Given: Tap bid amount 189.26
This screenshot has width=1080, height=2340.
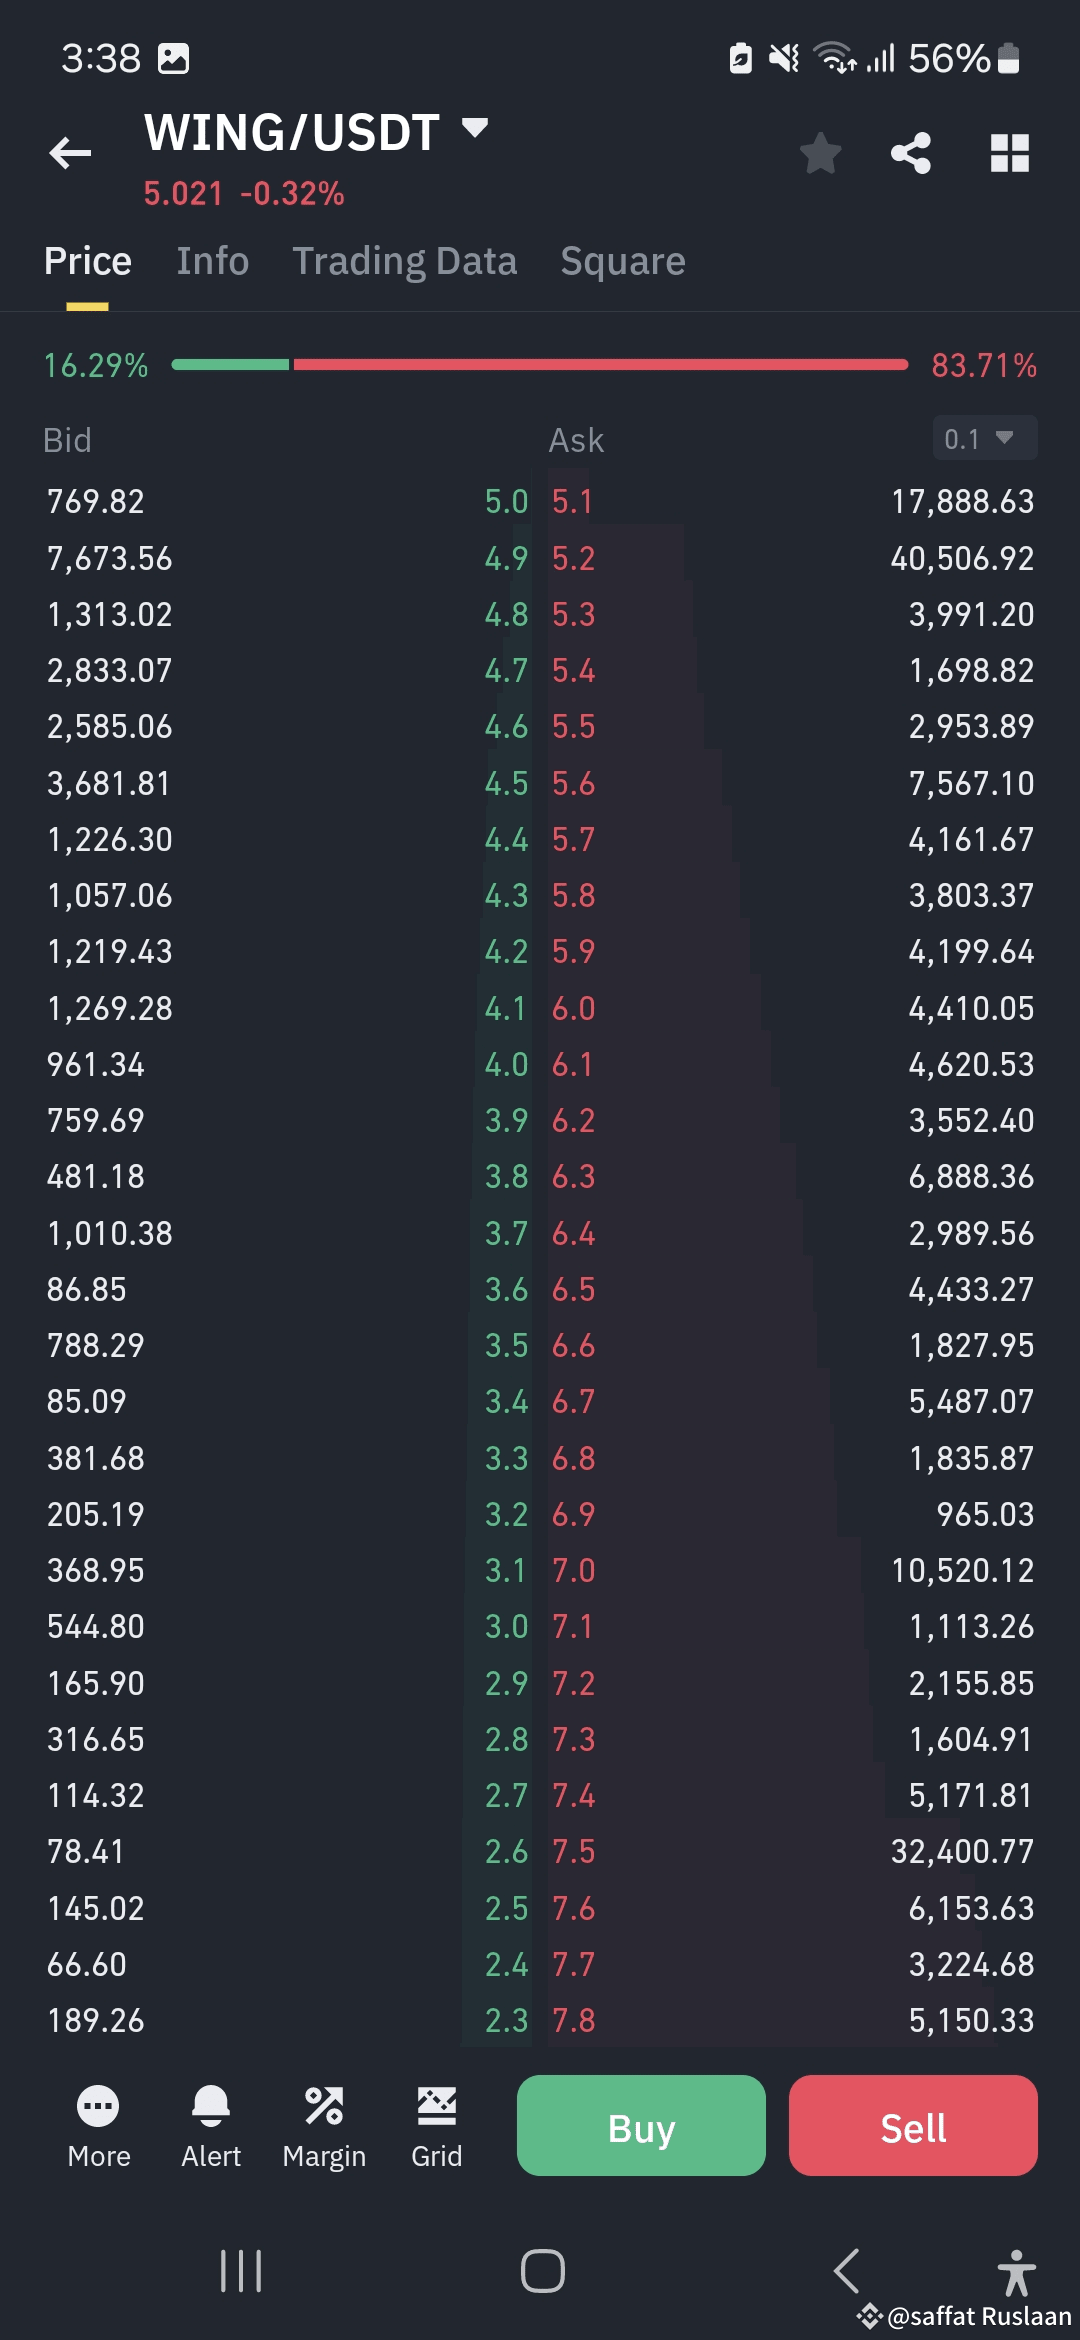Looking at the screenshot, I should [96, 2020].
